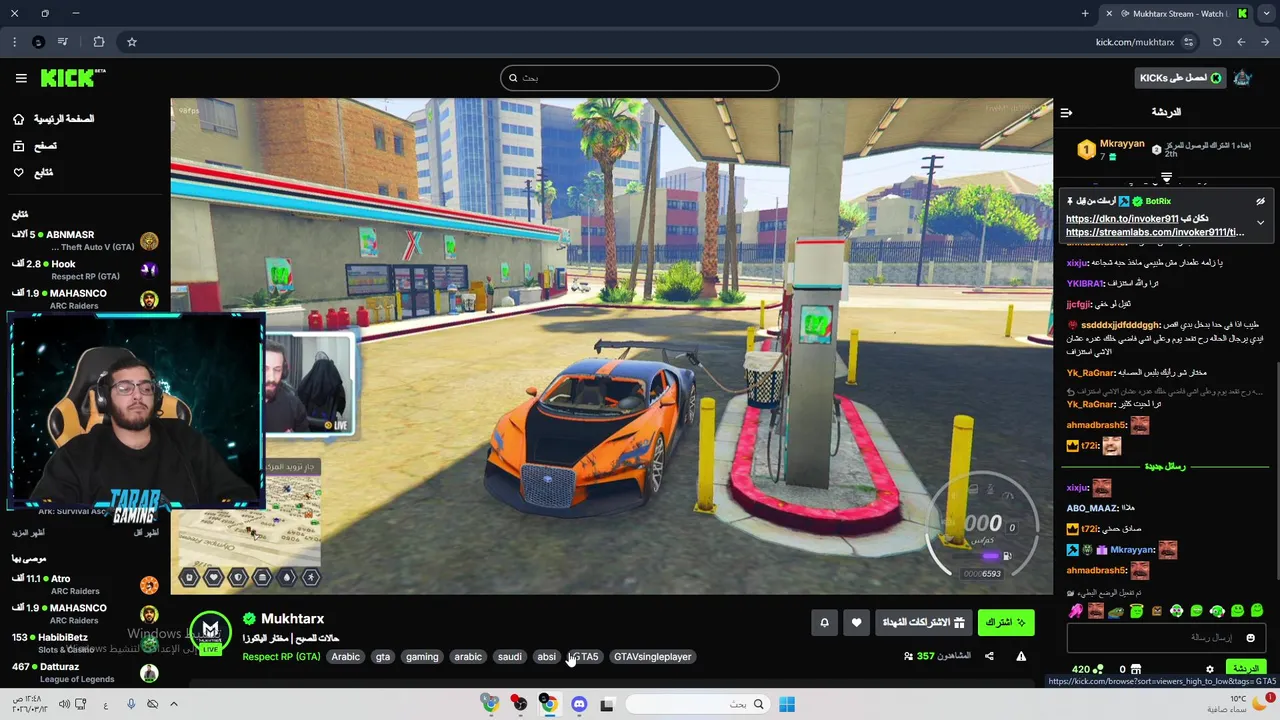Viewport: 1280px width, 720px height.
Task: Select the Arabic tag
Action: [x=345, y=657]
